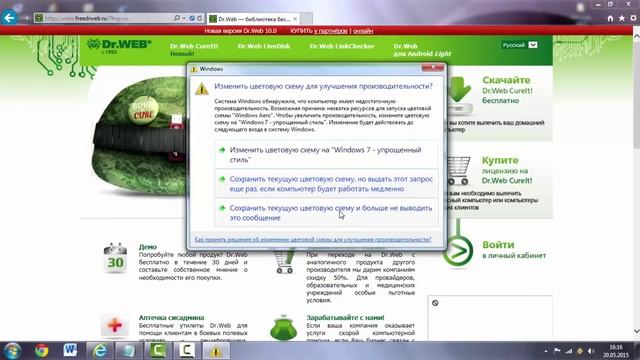Focus the address bar URL field

pyautogui.click(x=108, y=18)
